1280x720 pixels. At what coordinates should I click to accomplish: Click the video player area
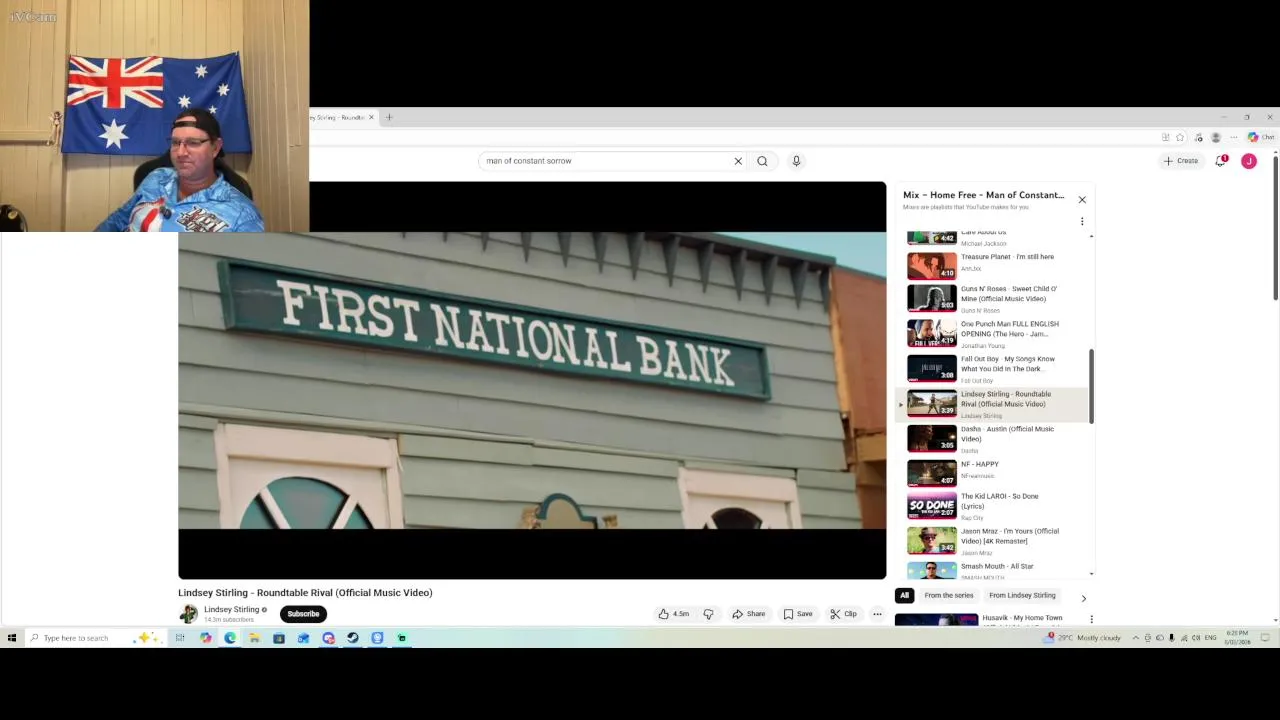pyautogui.click(x=532, y=380)
